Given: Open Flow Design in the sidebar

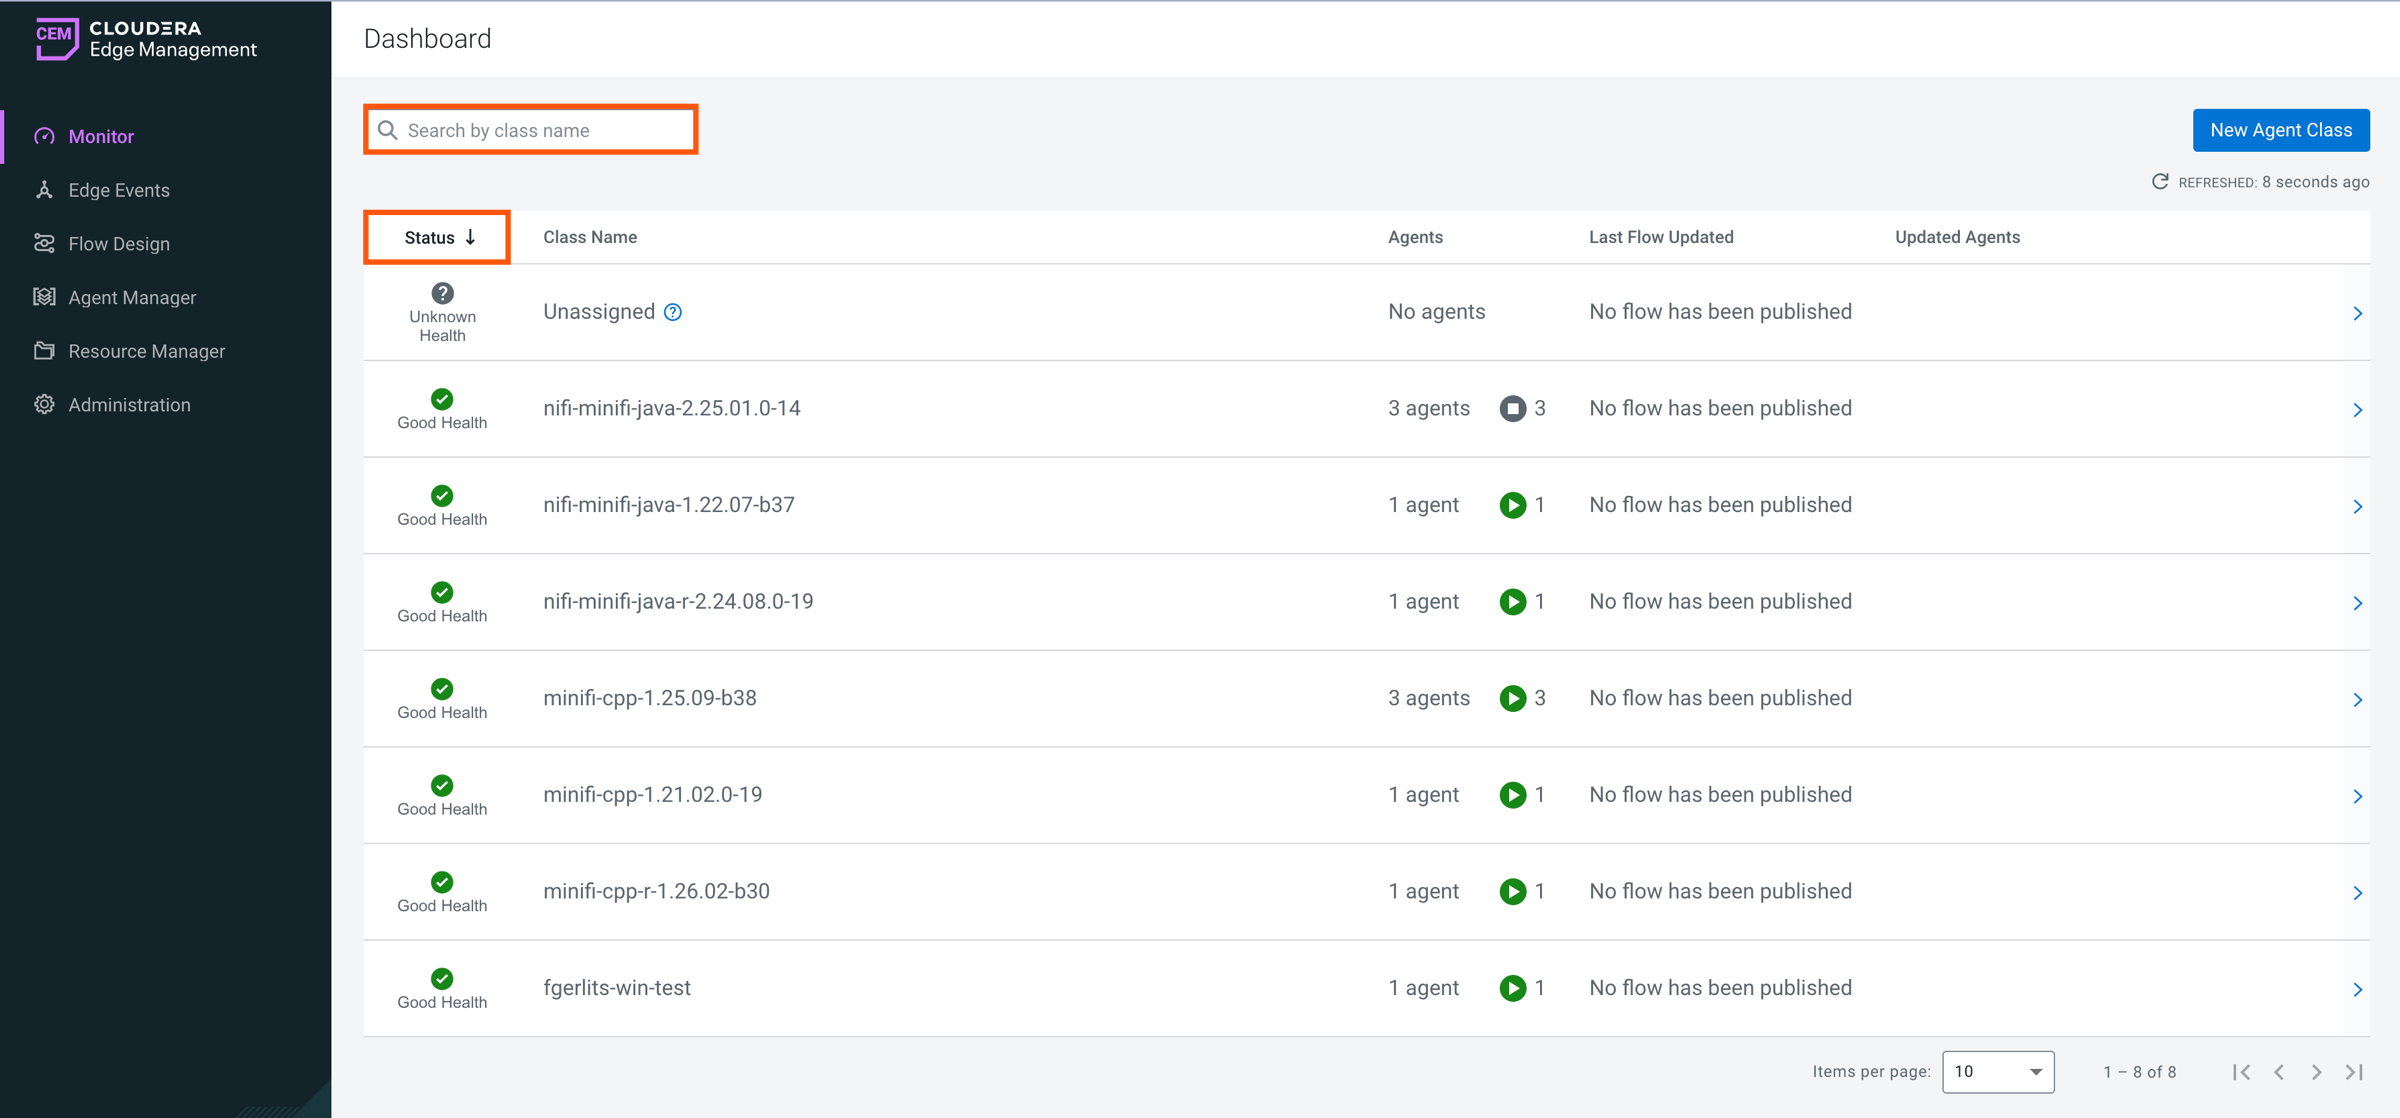Looking at the screenshot, I should pyautogui.click(x=119, y=243).
